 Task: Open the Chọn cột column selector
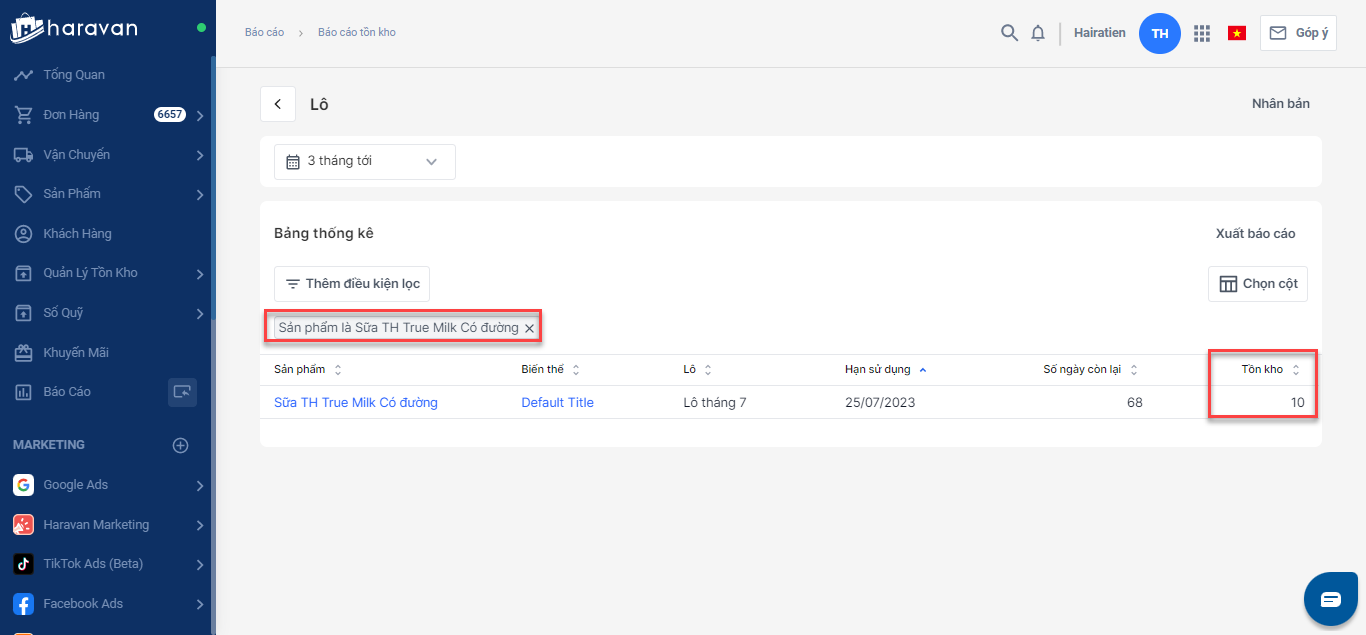tap(1258, 284)
